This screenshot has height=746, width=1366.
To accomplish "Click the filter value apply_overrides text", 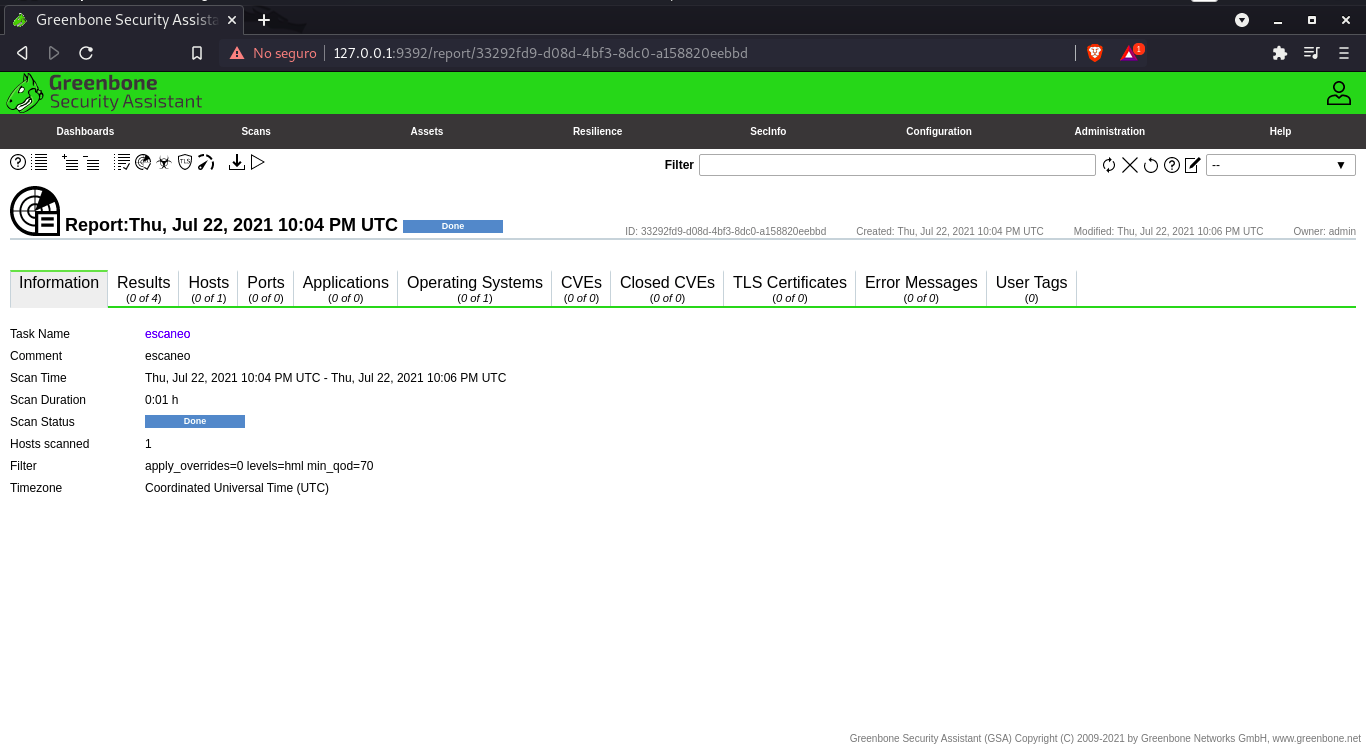I will [259, 466].
